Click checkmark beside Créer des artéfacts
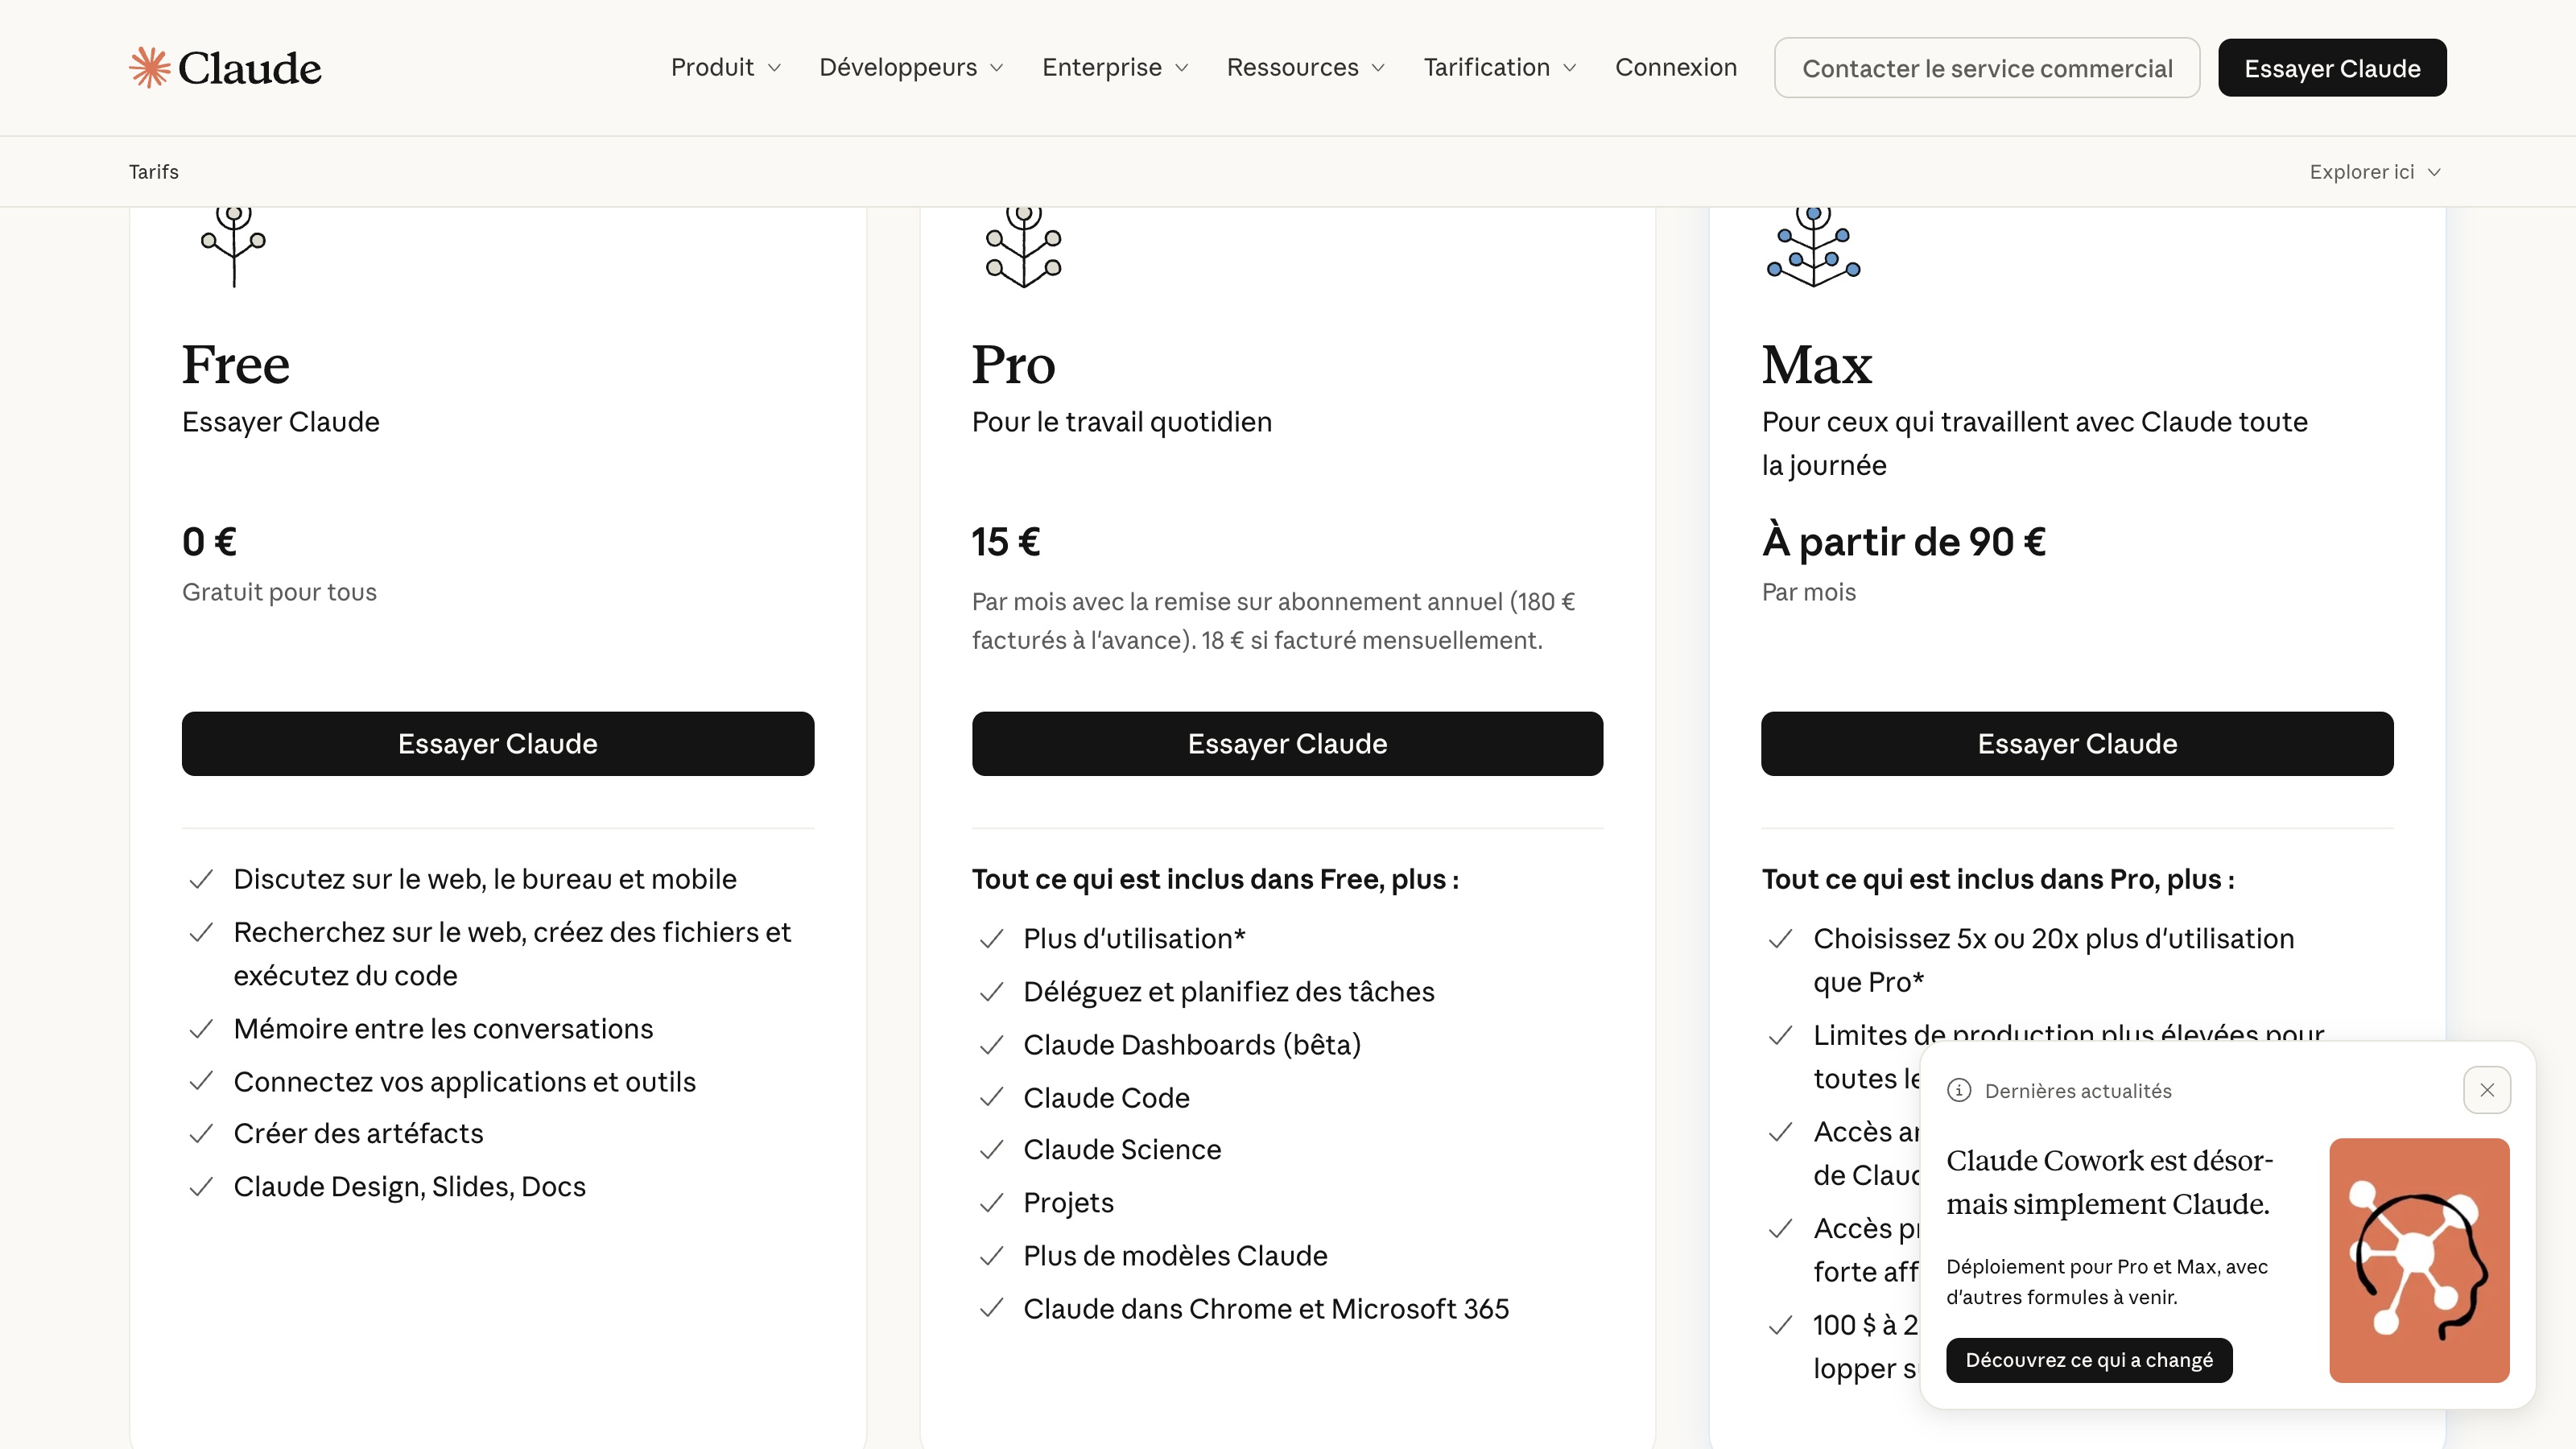 (201, 1133)
